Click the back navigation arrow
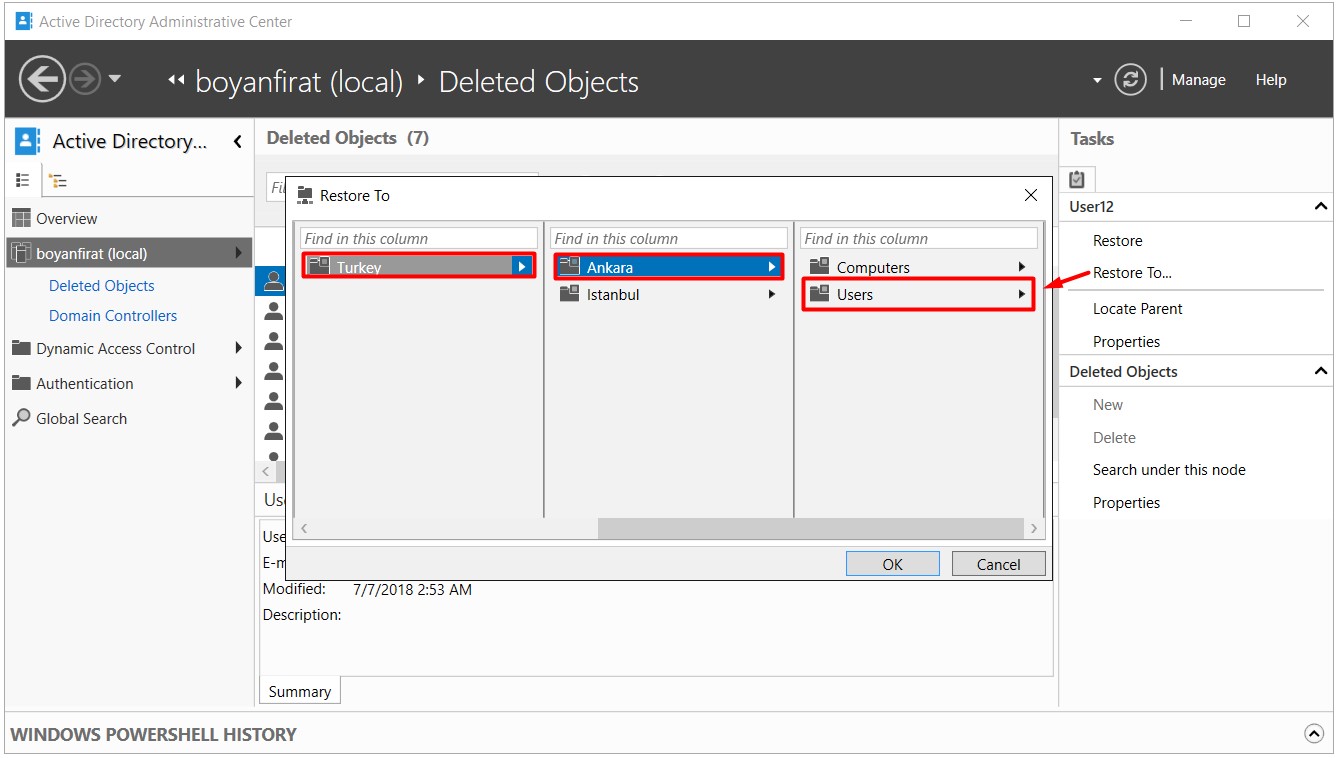 (x=42, y=79)
